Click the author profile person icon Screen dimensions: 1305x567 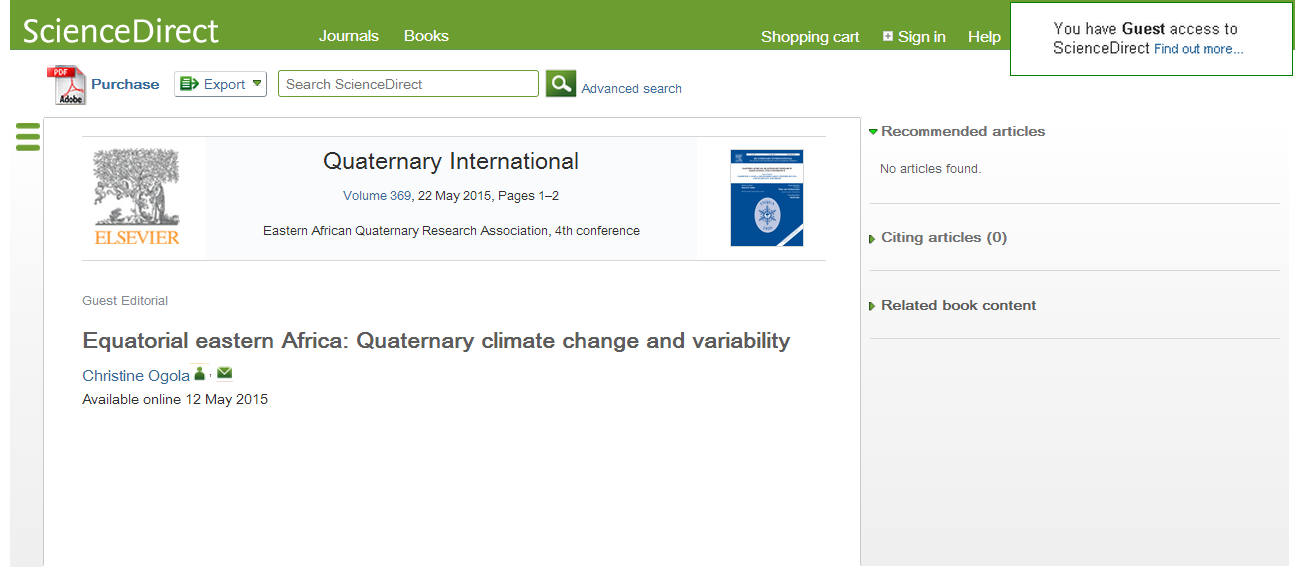(200, 374)
